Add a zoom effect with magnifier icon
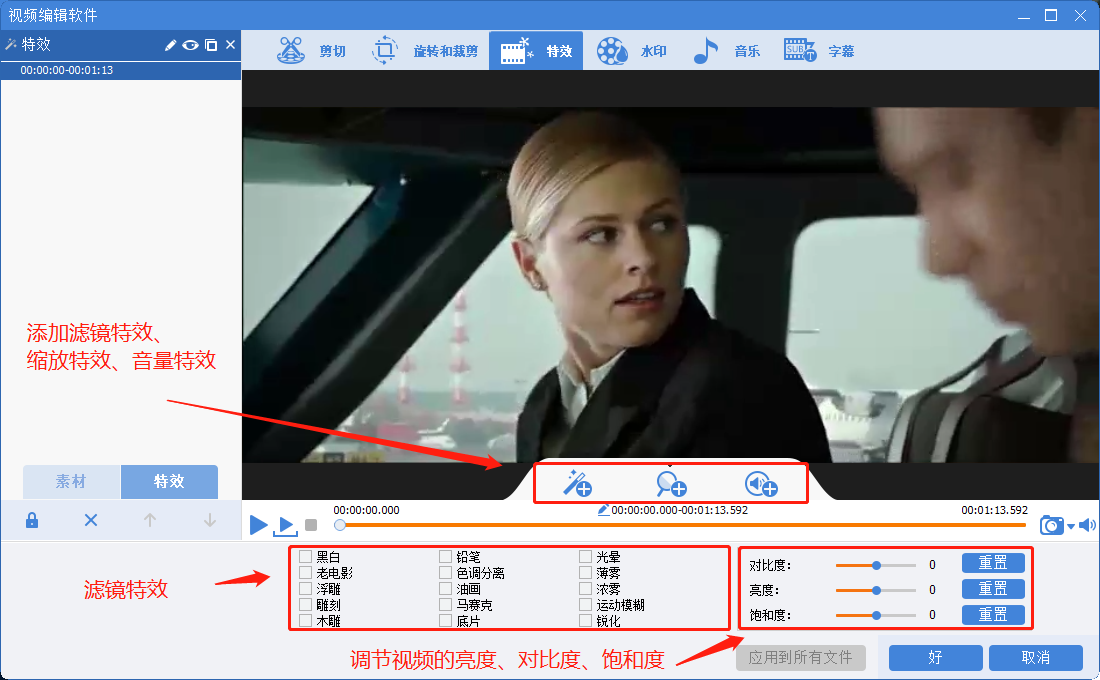 pos(671,484)
